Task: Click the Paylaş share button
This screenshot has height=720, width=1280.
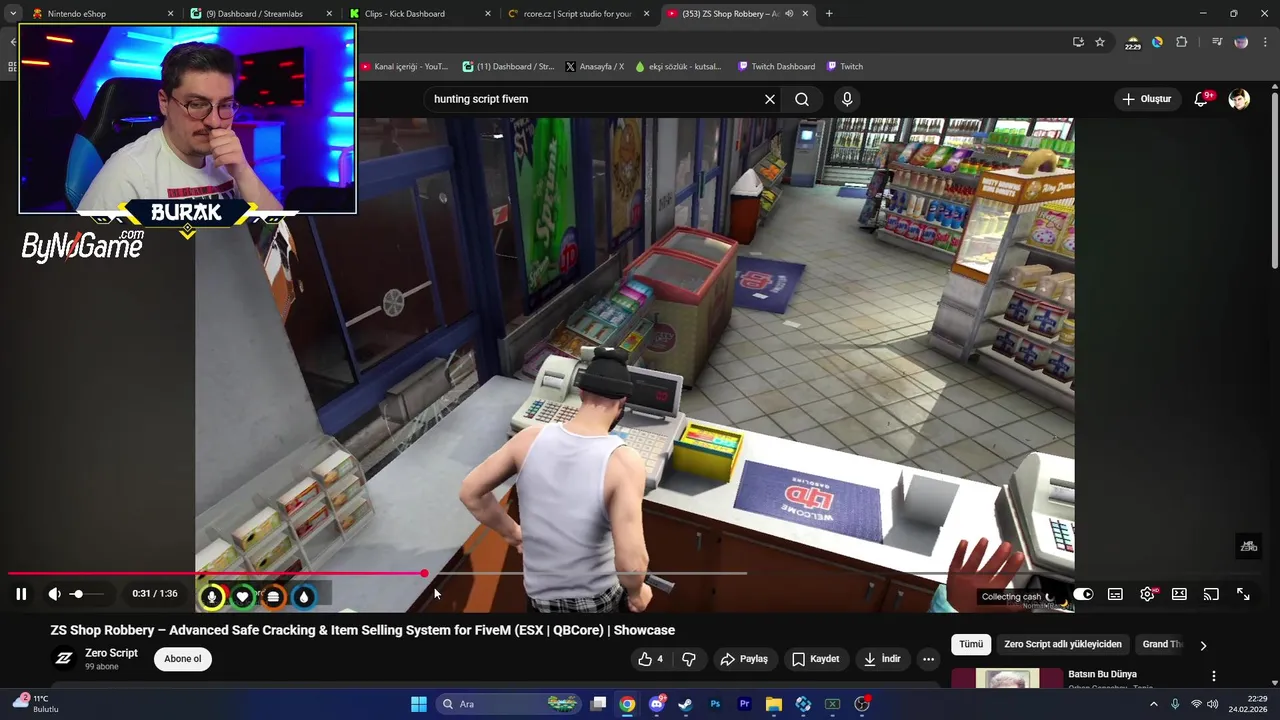Action: 744,659
